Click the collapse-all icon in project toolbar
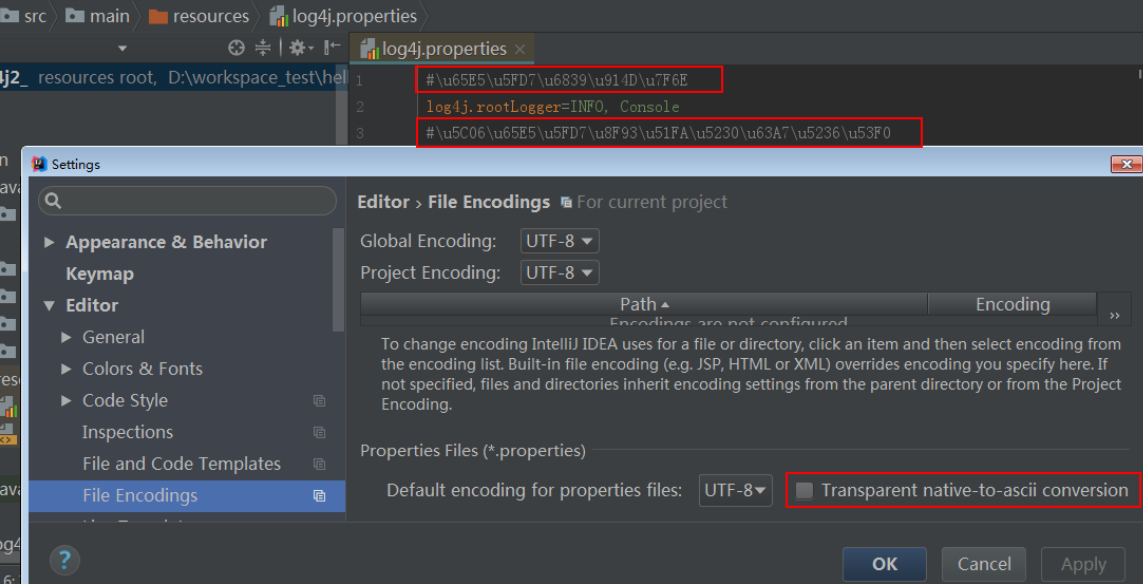Screen dimensions: 1143x584 (262, 48)
